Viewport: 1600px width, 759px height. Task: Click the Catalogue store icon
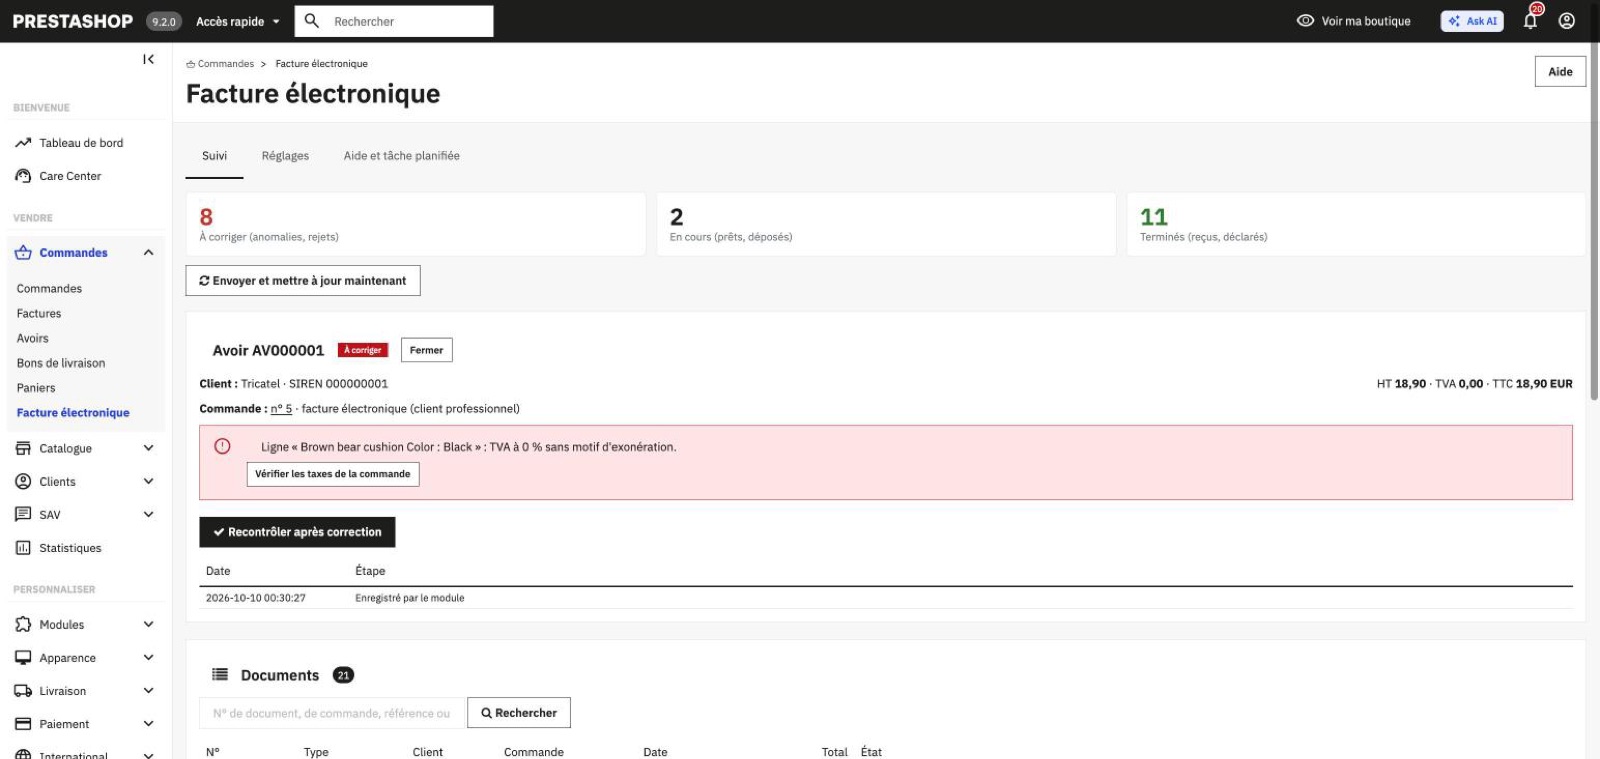23,449
